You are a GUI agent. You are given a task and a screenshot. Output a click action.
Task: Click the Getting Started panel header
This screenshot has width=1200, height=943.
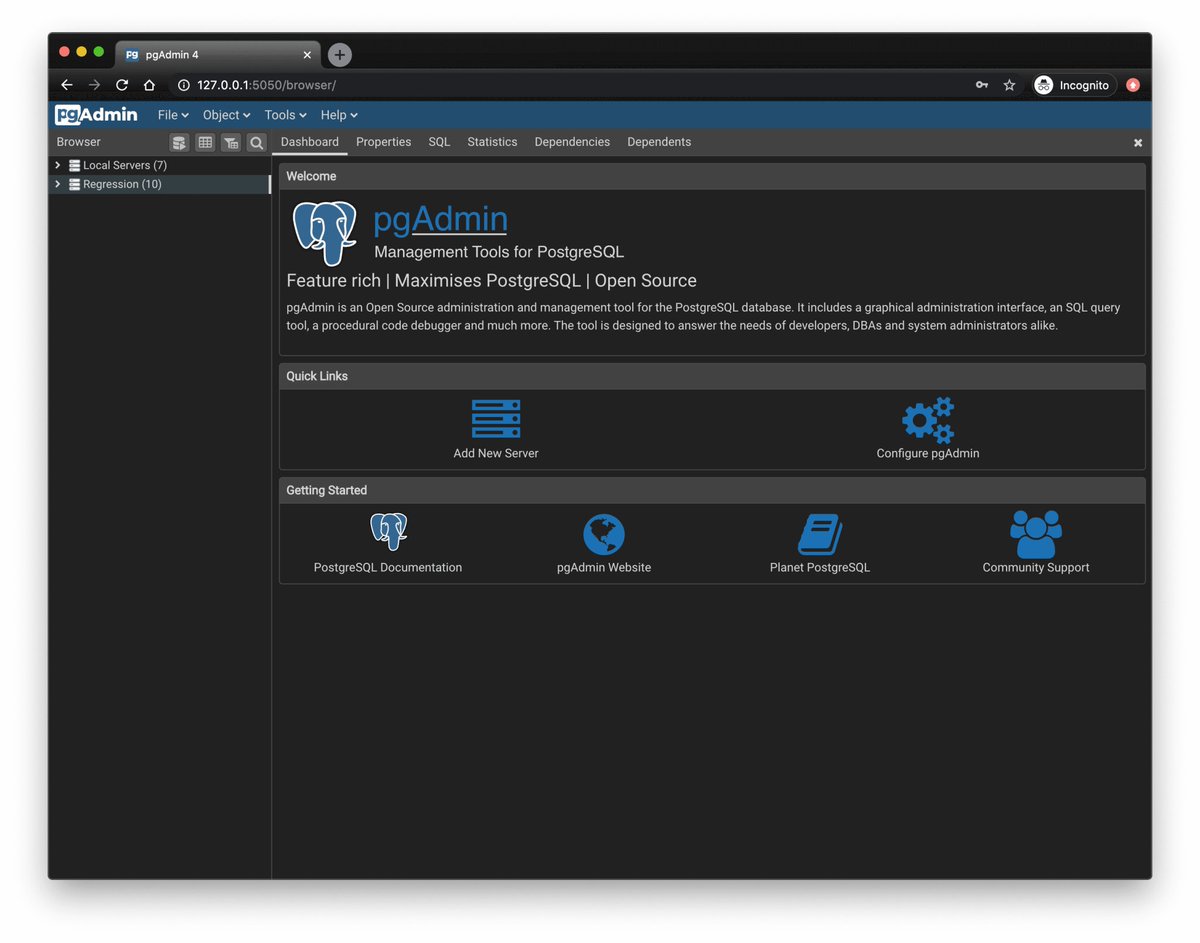pyautogui.click(x=712, y=490)
